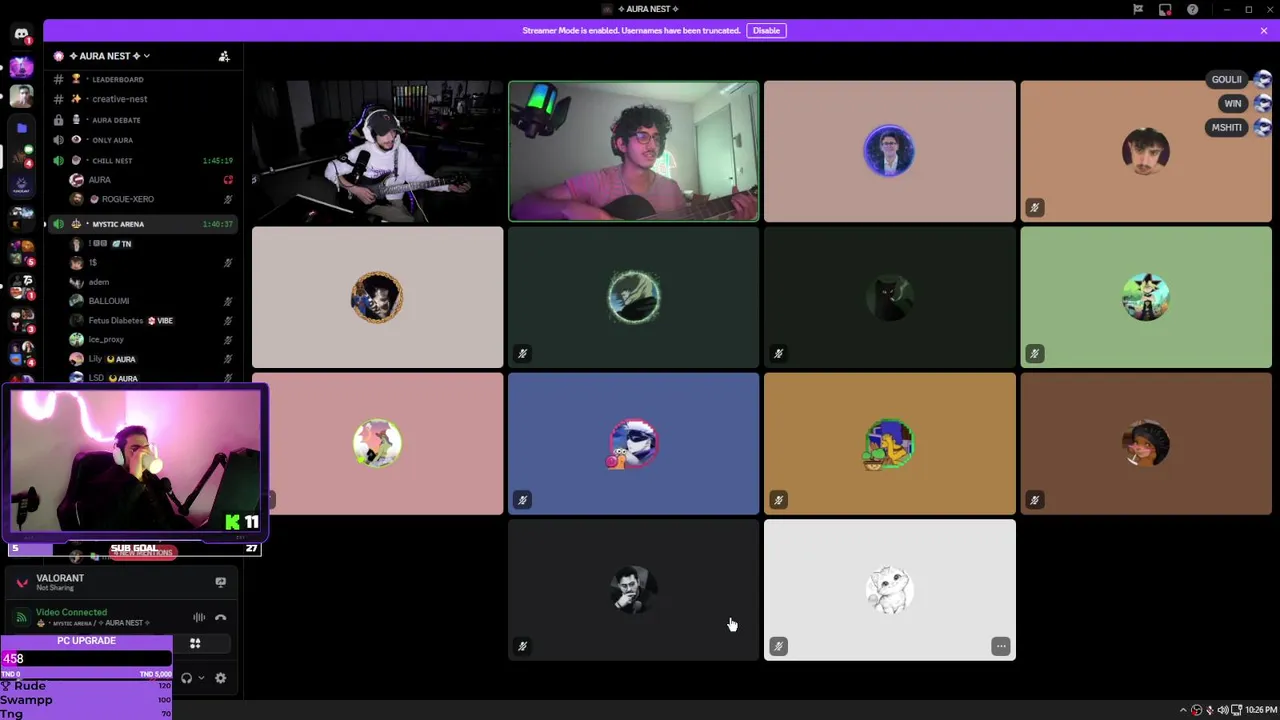Click user ice_proxy in voice list
This screenshot has height=720, width=1280.
click(x=152, y=339)
